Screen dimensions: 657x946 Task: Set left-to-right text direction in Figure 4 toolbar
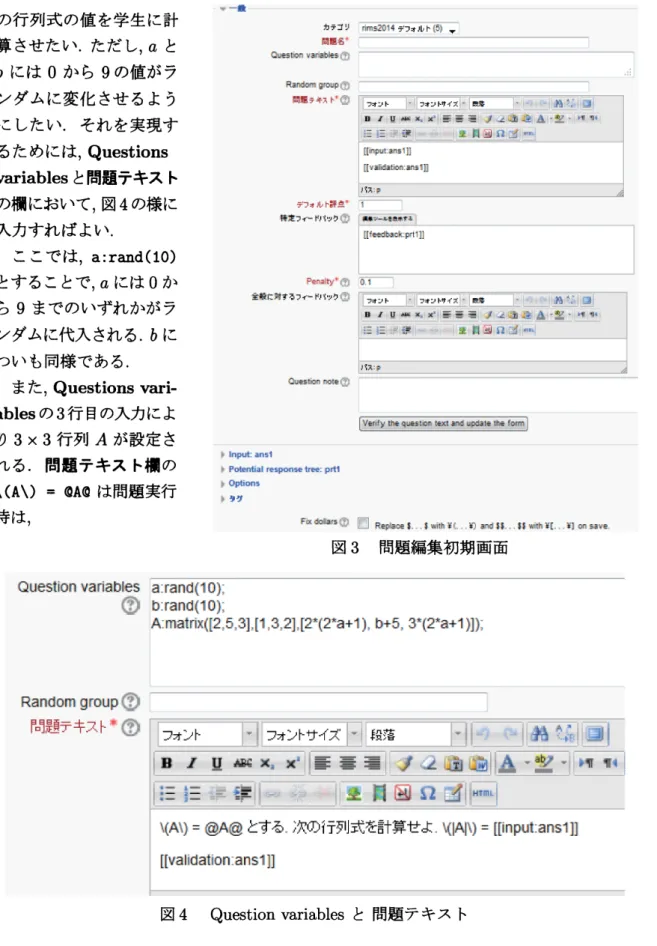coord(585,763)
